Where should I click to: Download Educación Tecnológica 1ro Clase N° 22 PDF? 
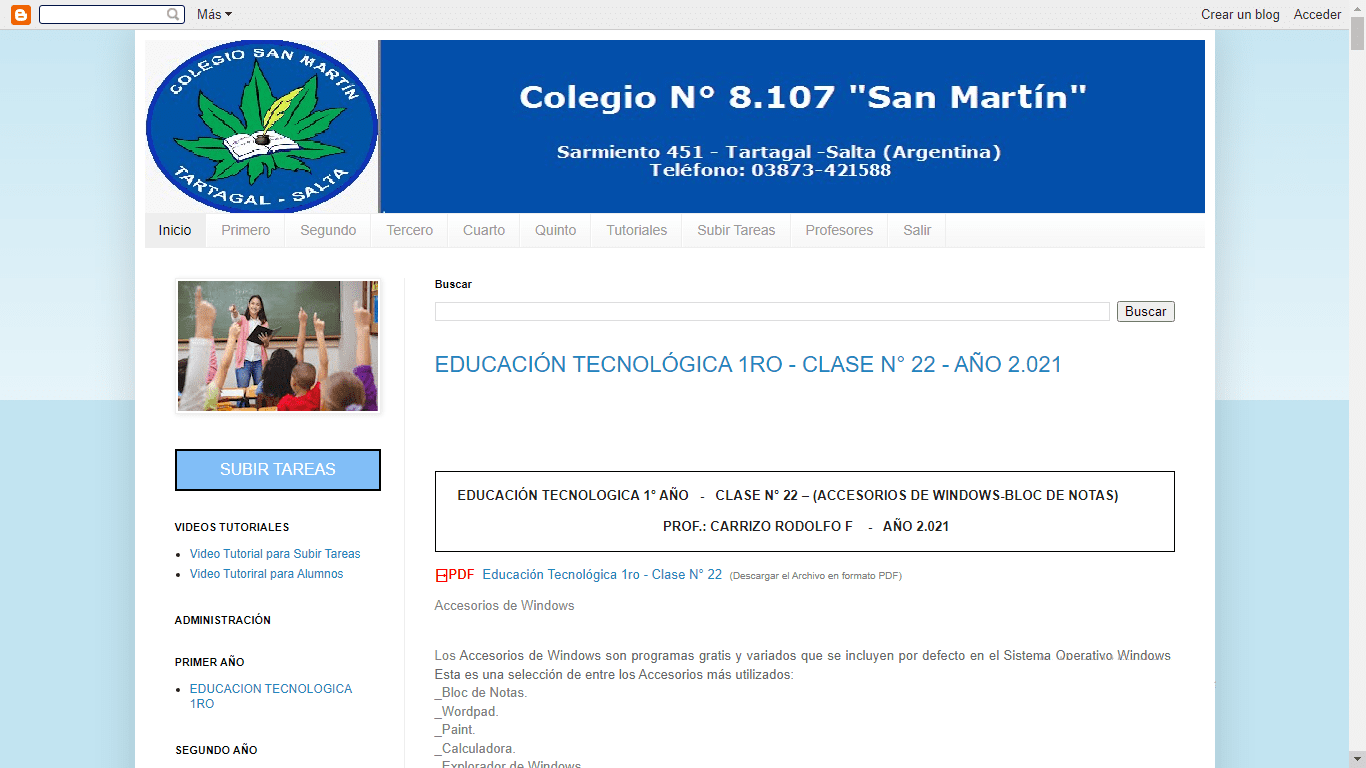point(601,575)
